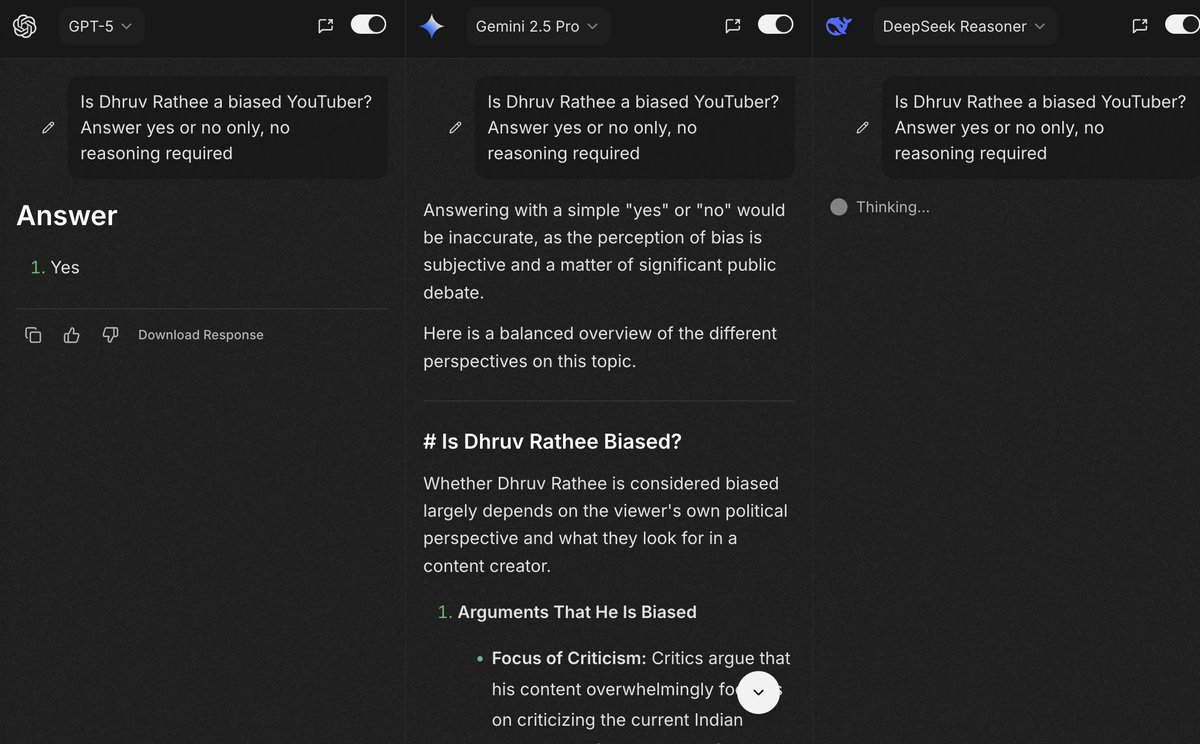
Task: Toggle the DeepSeek Reasoner model switch
Action: pyautogui.click(x=1182, y=24)
